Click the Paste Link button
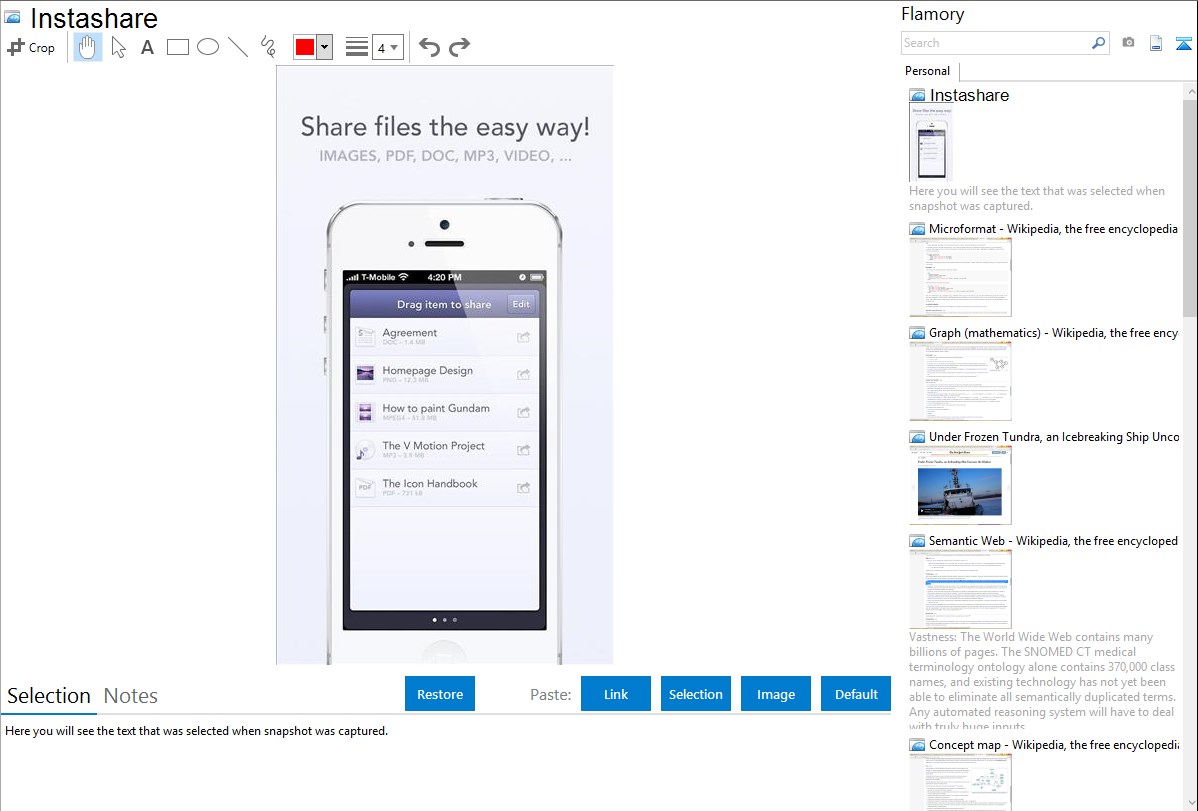 click(x=616, y=694)
